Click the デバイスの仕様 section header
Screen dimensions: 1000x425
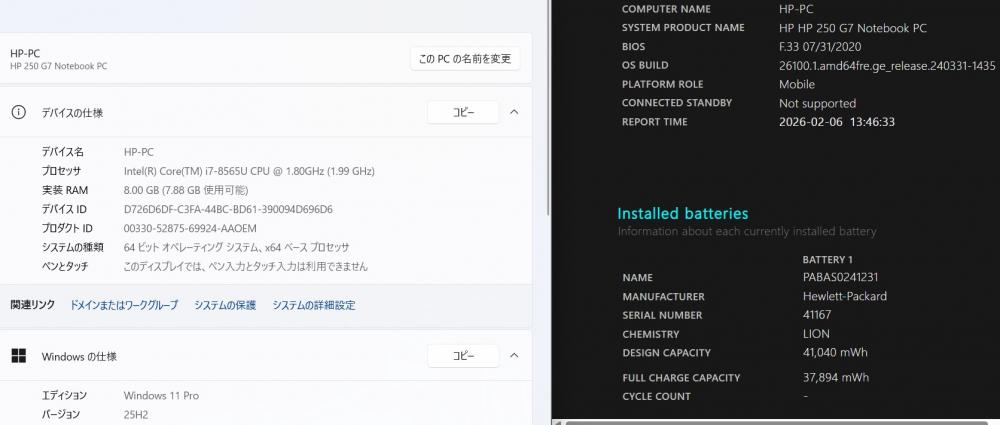pyautogui.click(x=72, y=113)
